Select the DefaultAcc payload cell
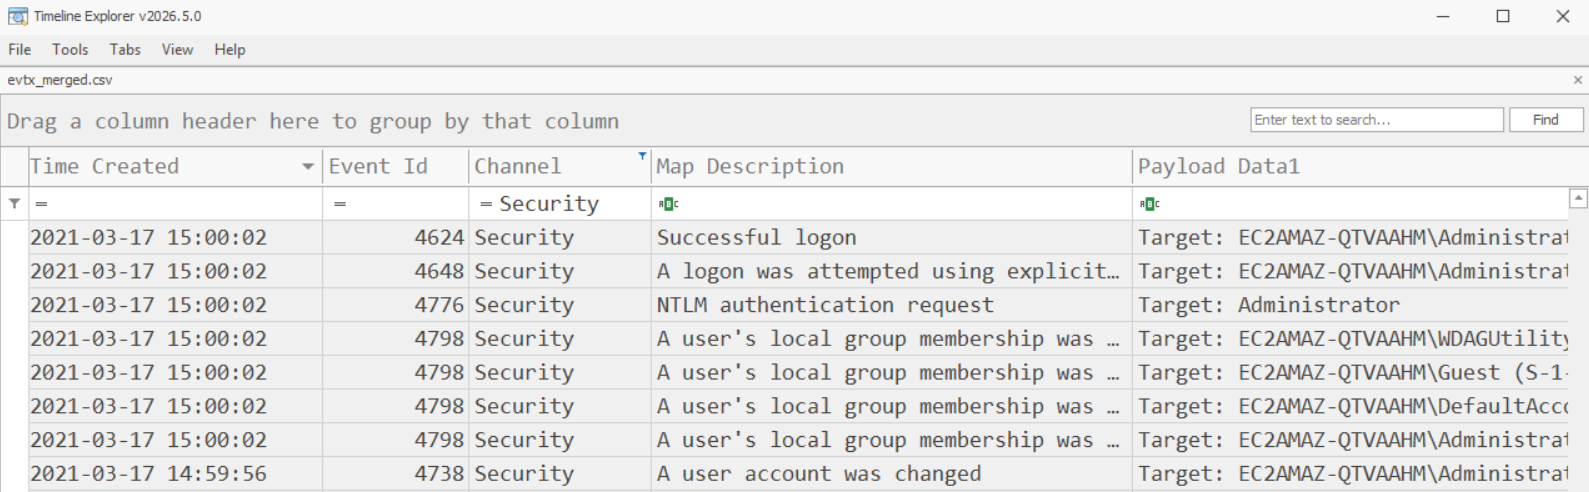 tap(1350, 406)
